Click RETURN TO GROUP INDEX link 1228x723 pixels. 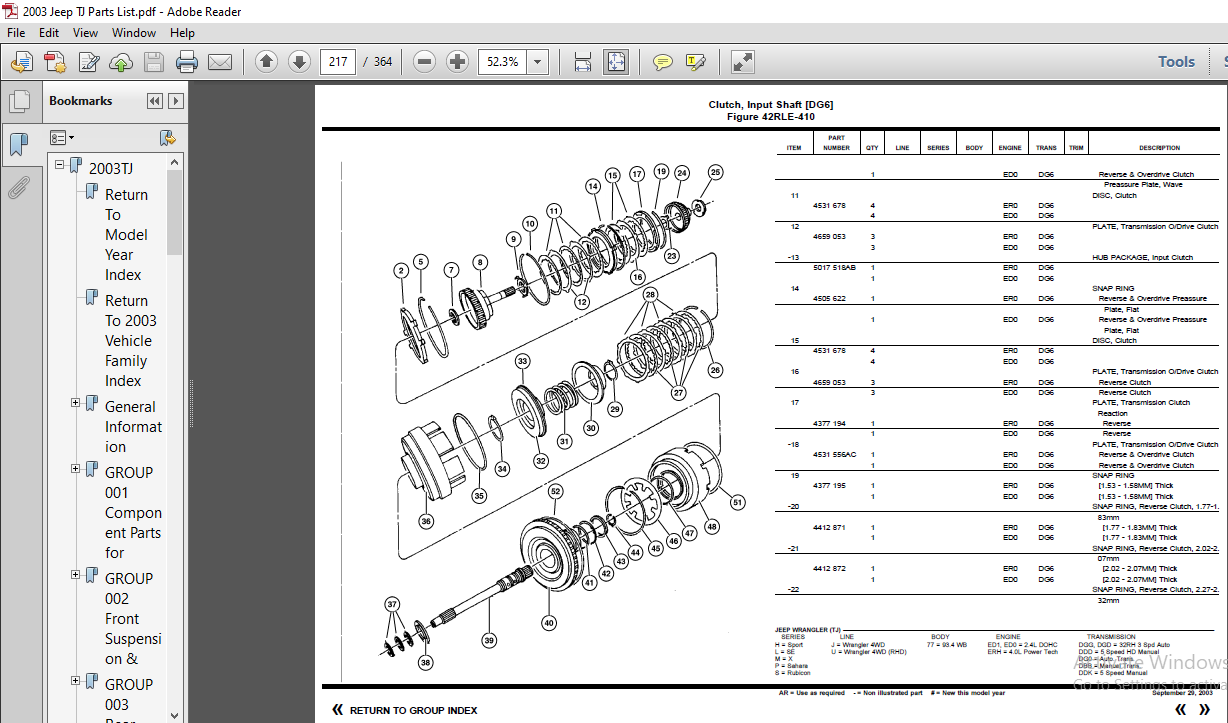[x=413, y=710]
